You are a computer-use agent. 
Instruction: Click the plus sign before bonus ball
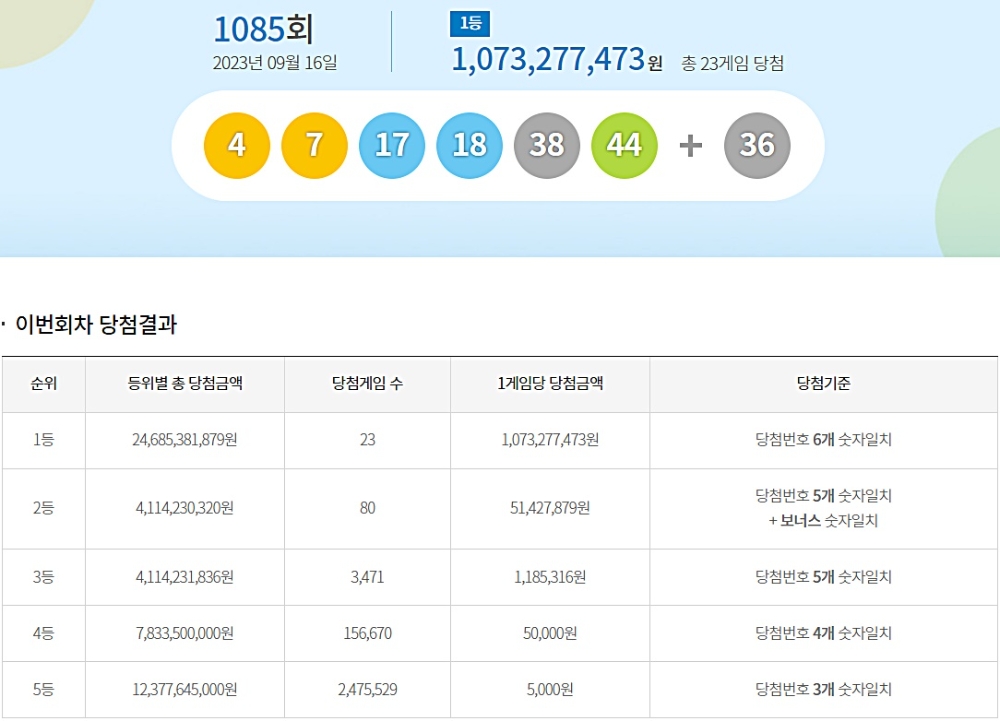click(x=691, y=146)
